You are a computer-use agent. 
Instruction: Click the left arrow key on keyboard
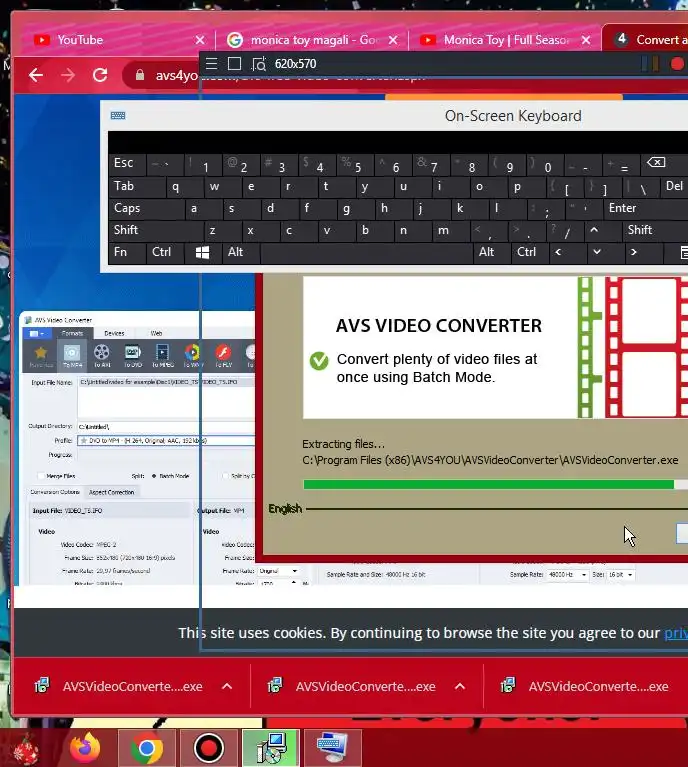(558, 252)
